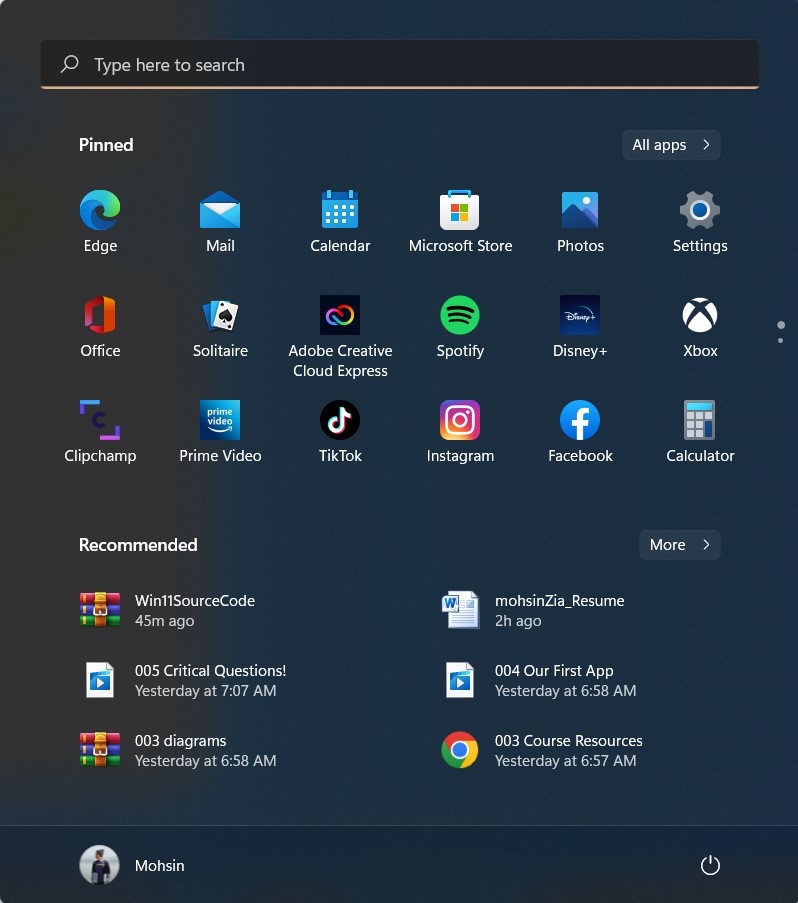Click the All apps button
This screenshot has height=903, width=798.
[x=671, y=145]
